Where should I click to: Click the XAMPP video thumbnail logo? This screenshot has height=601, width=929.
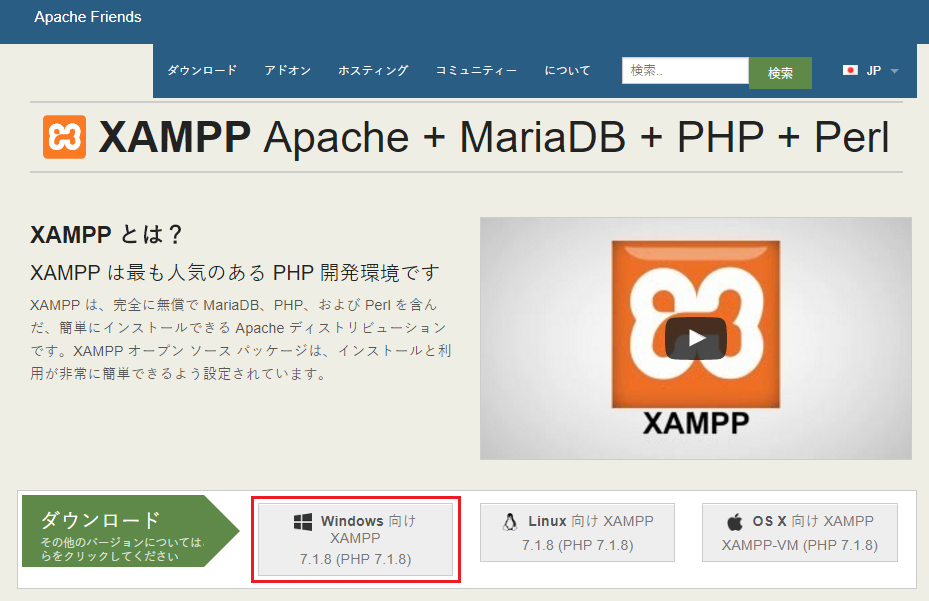point(696,324)
